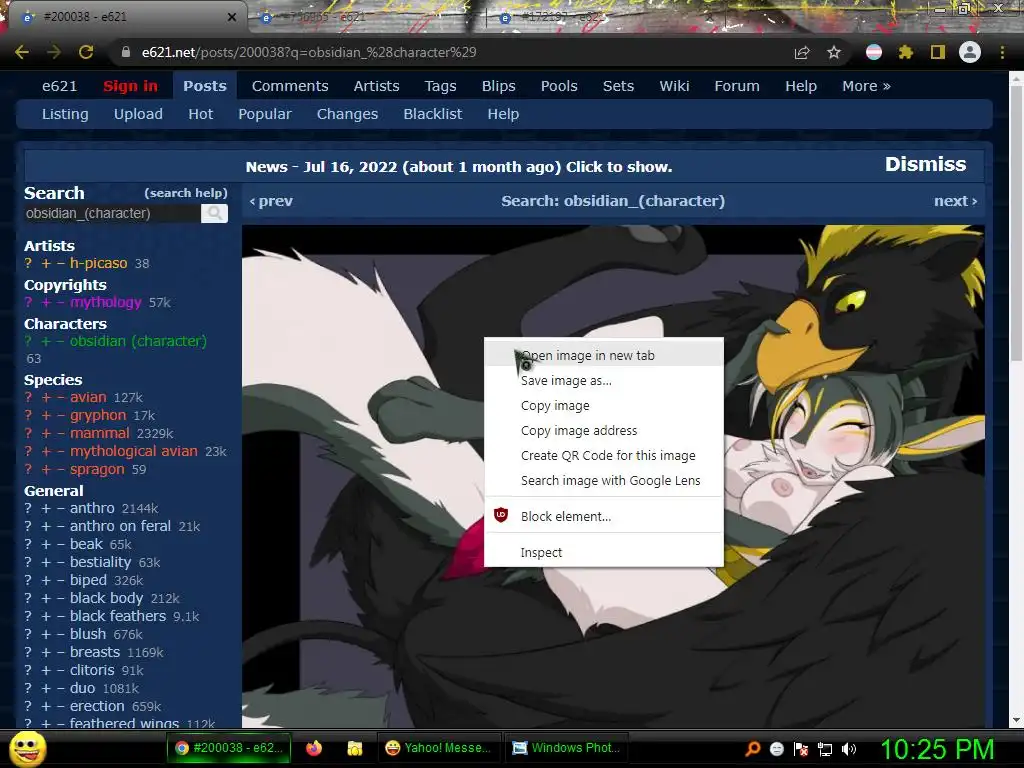Go back using the browser back arrow
This screenshot has height=768, width=1024.
pos(22,52)
